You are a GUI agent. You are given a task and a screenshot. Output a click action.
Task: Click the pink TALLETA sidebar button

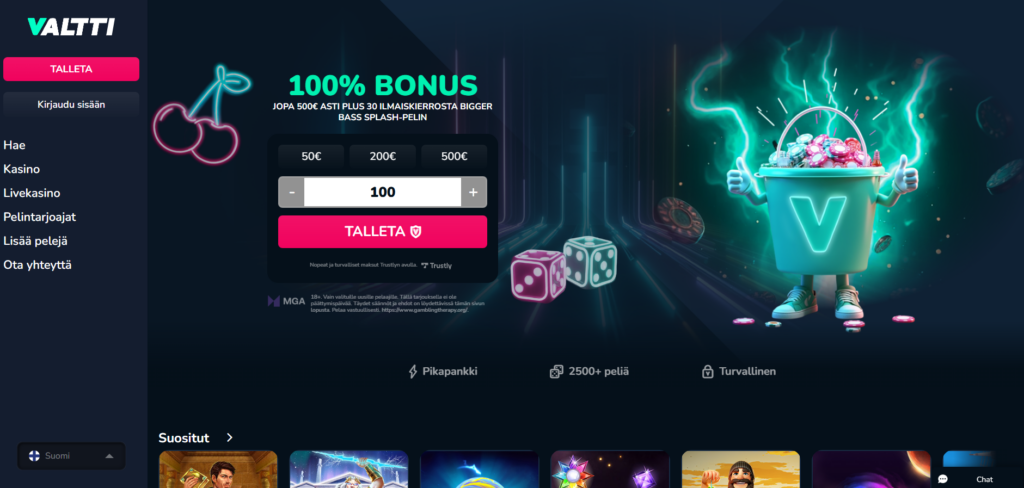point(71,69)
